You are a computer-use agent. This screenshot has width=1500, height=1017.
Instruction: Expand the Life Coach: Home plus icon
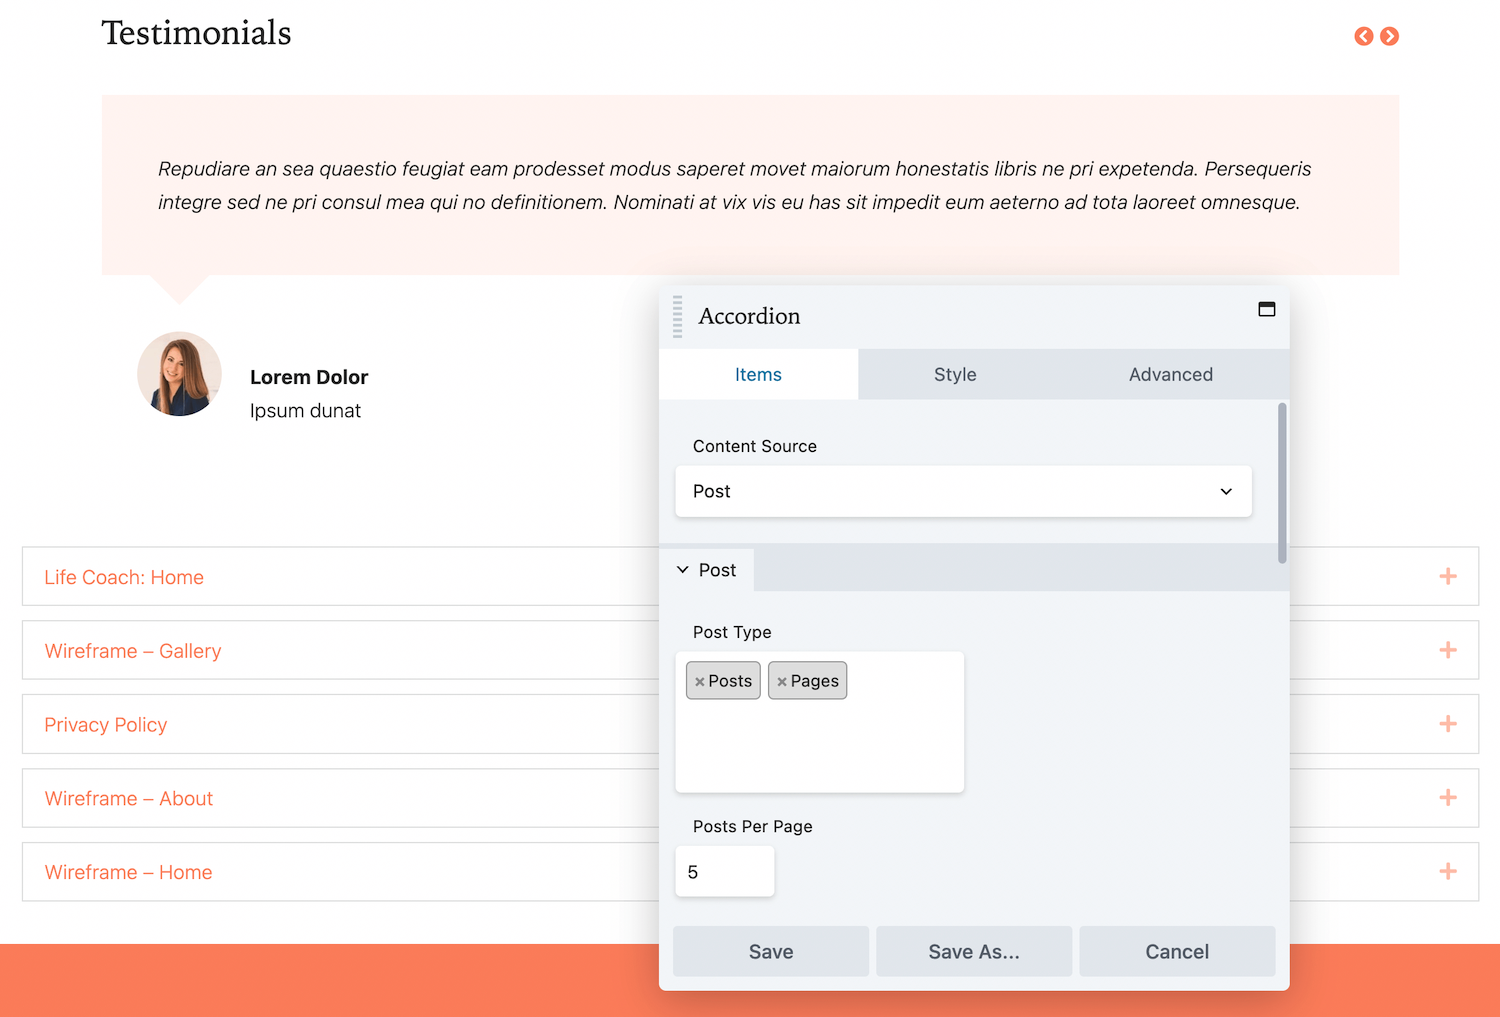coord(1447,576)
